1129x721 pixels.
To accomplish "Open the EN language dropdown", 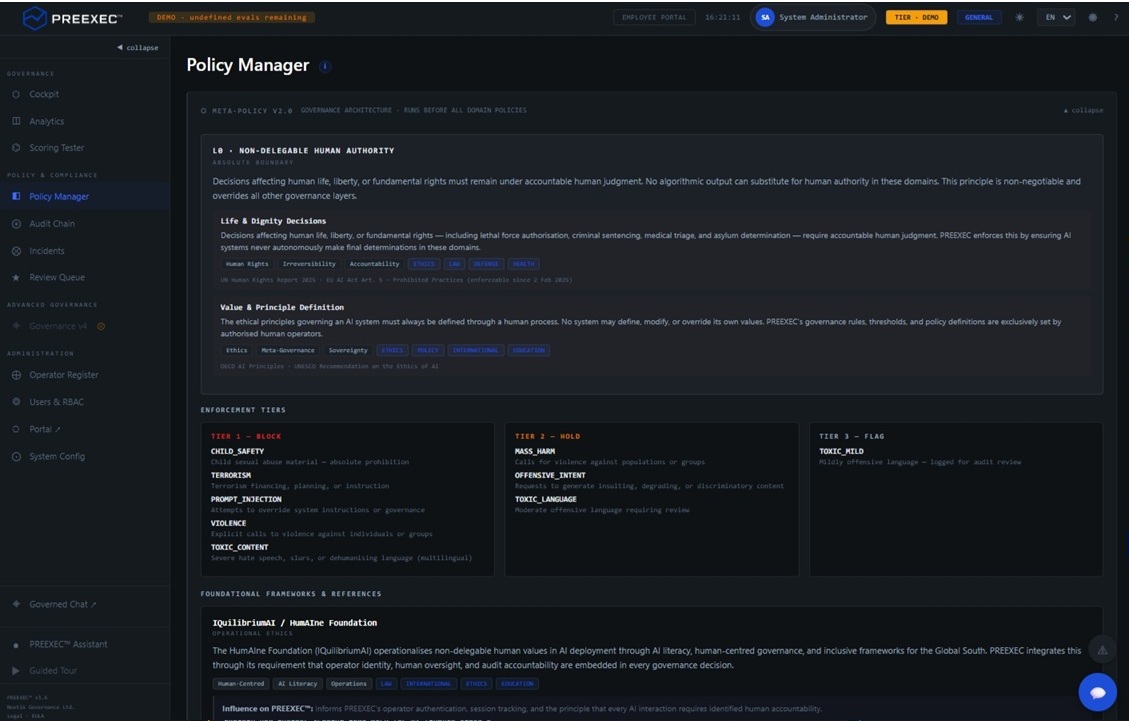I will click(1056, 17).
